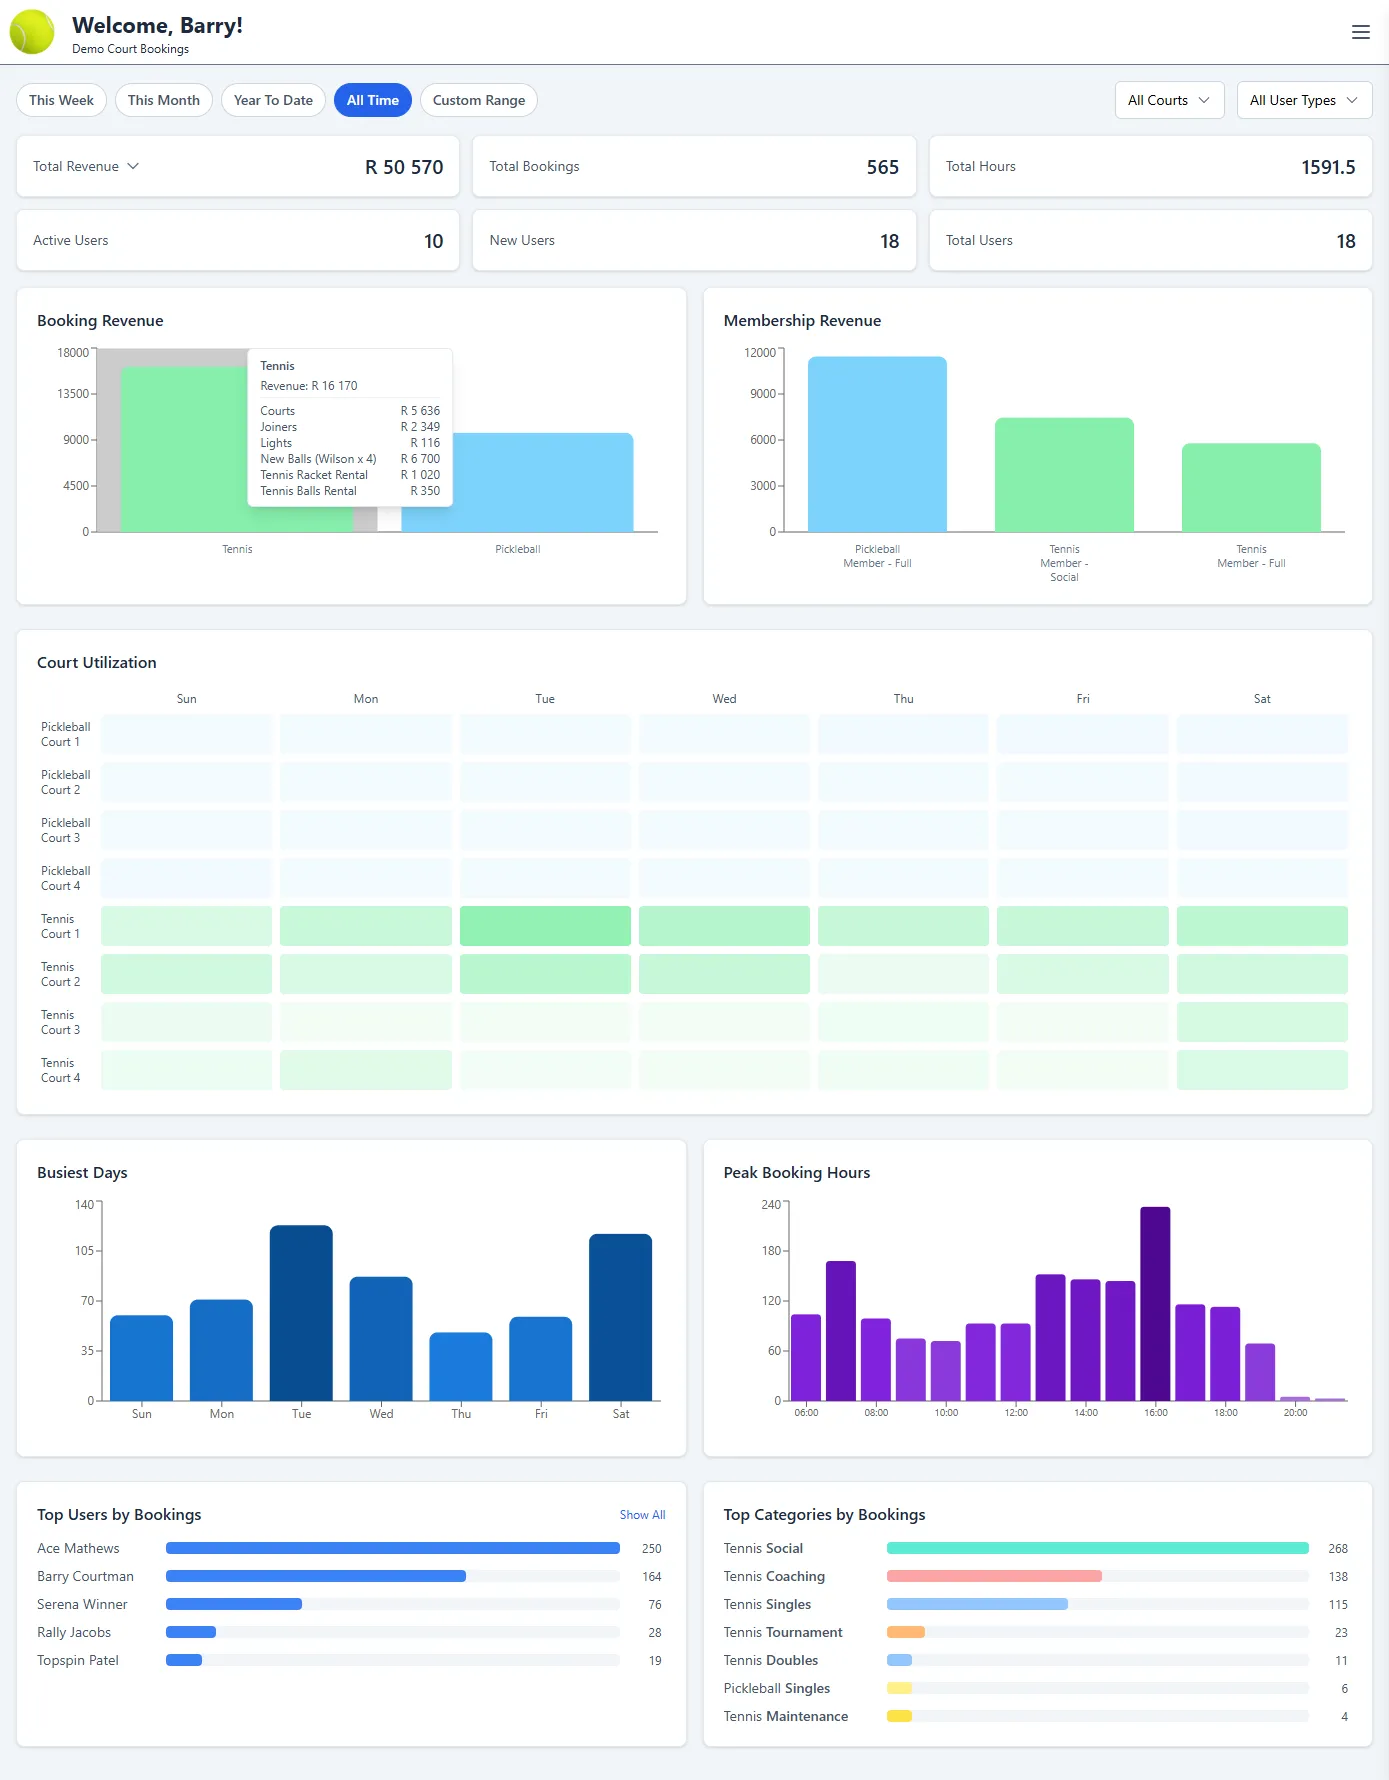The image size is (1389, 1780).
Task: Click the Tue bar in Busiest Days
Action: [x=301, y=1313]
